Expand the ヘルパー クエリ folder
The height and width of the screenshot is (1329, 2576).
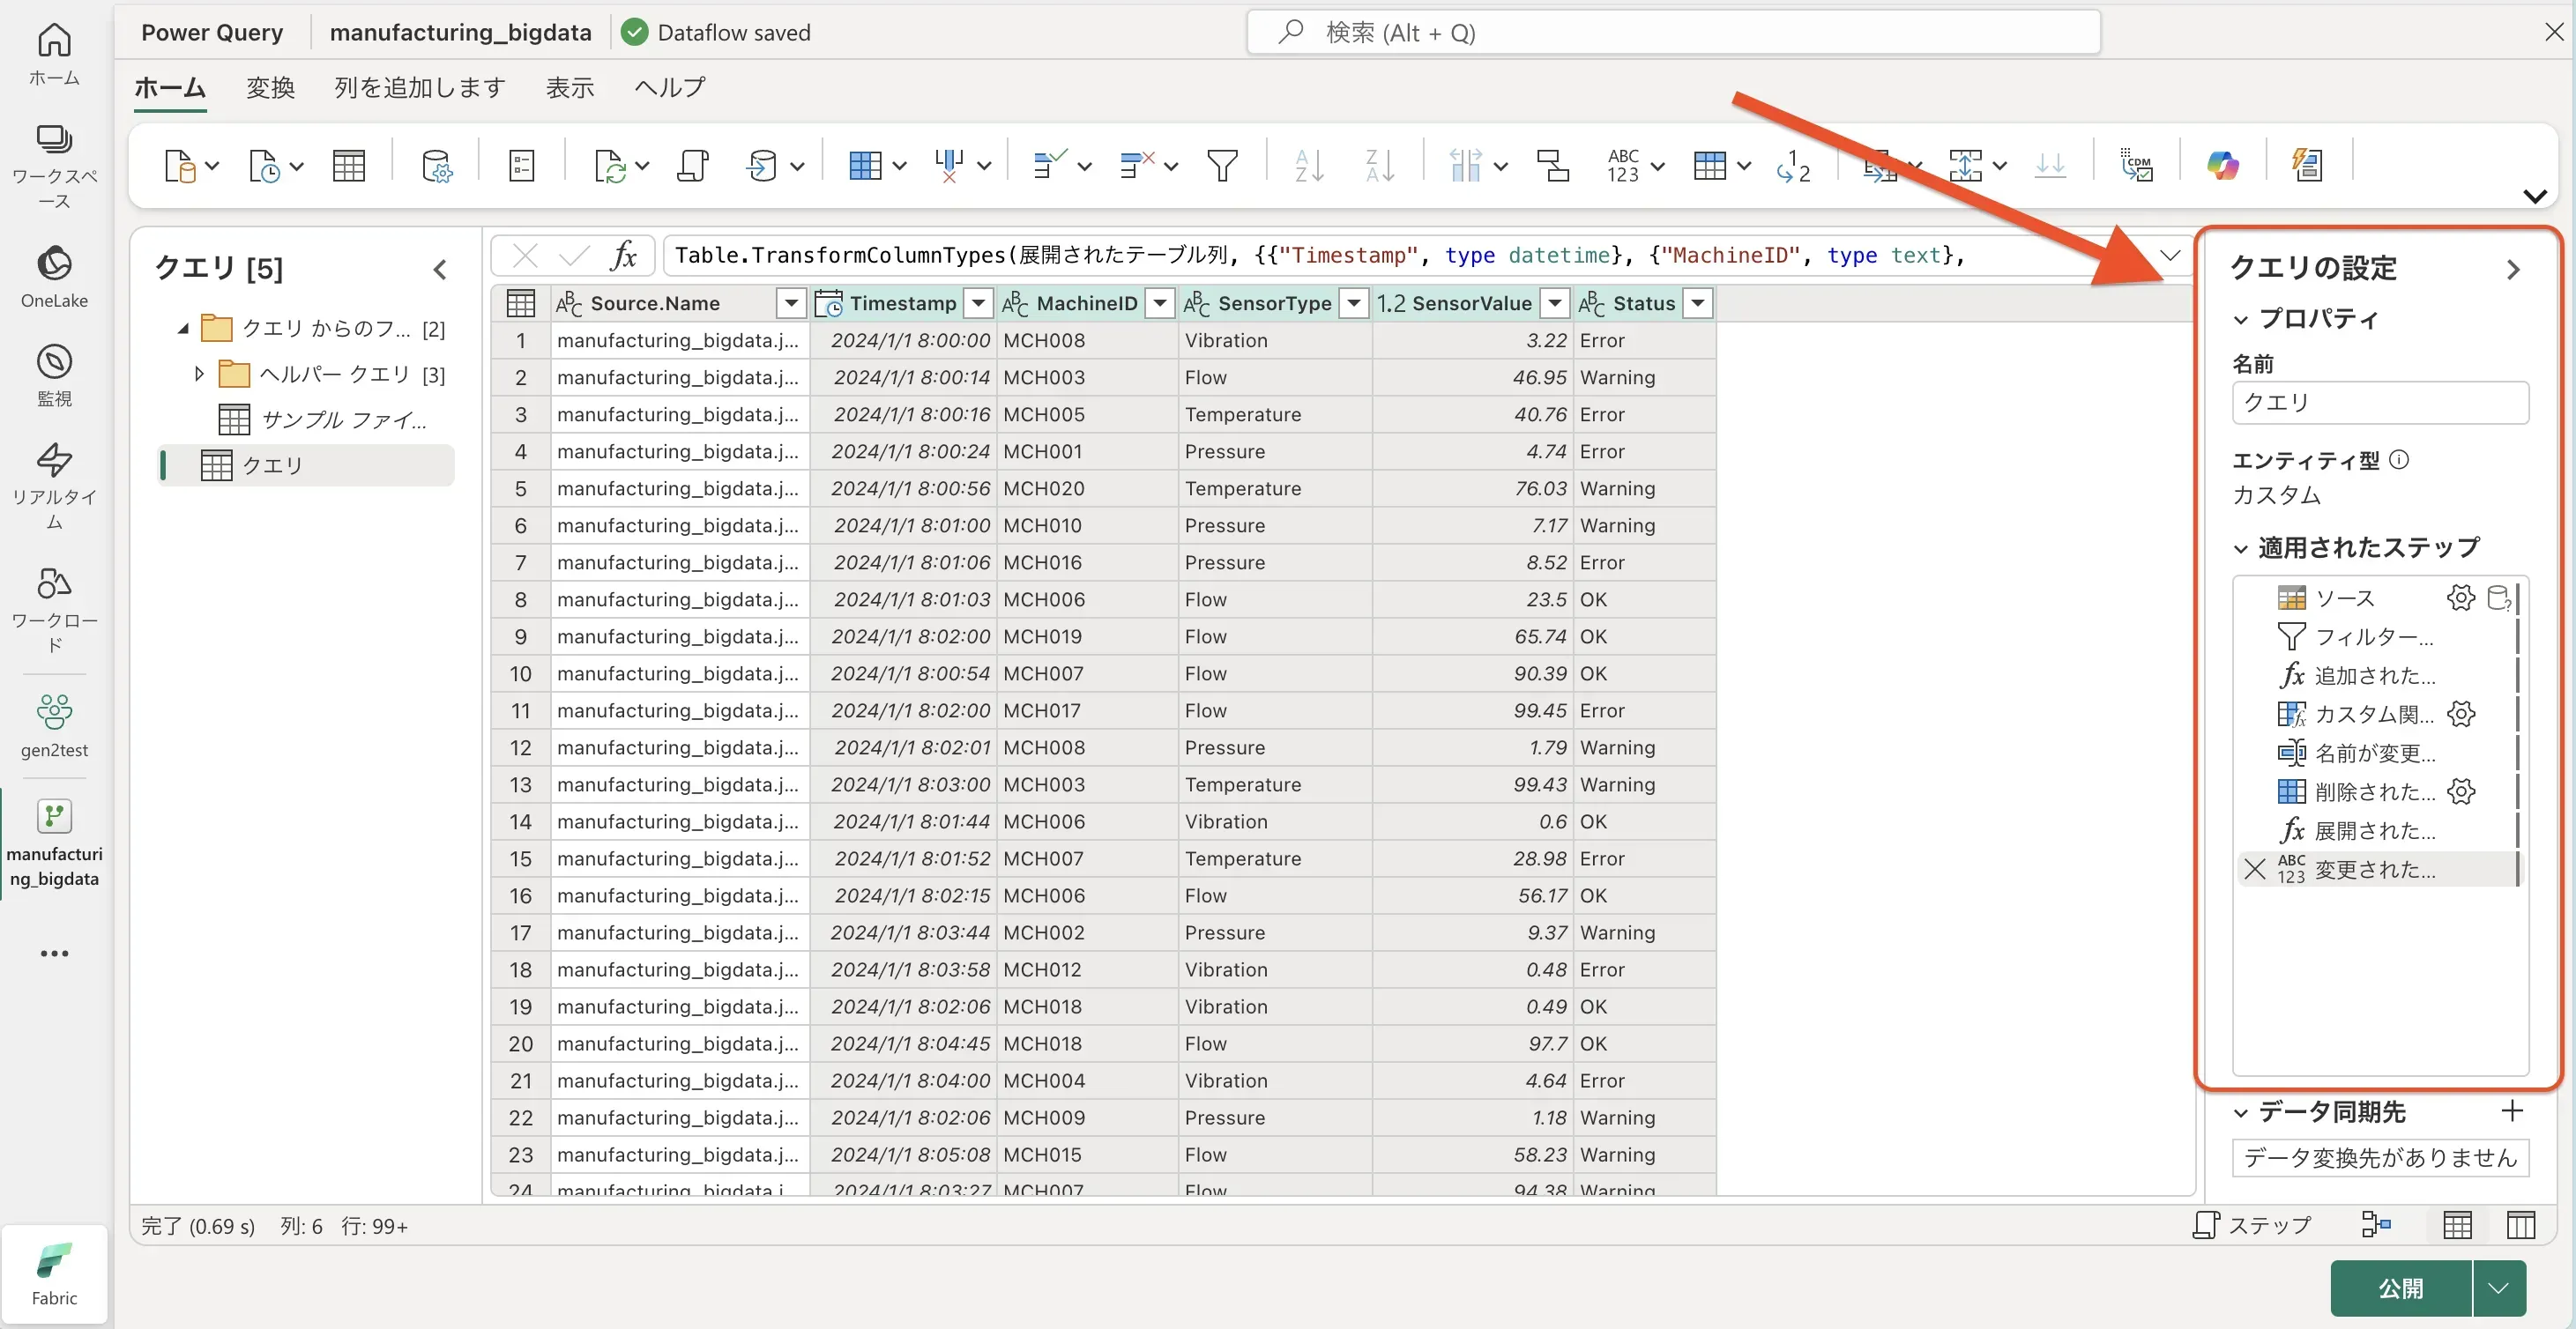tap(199, 374)
